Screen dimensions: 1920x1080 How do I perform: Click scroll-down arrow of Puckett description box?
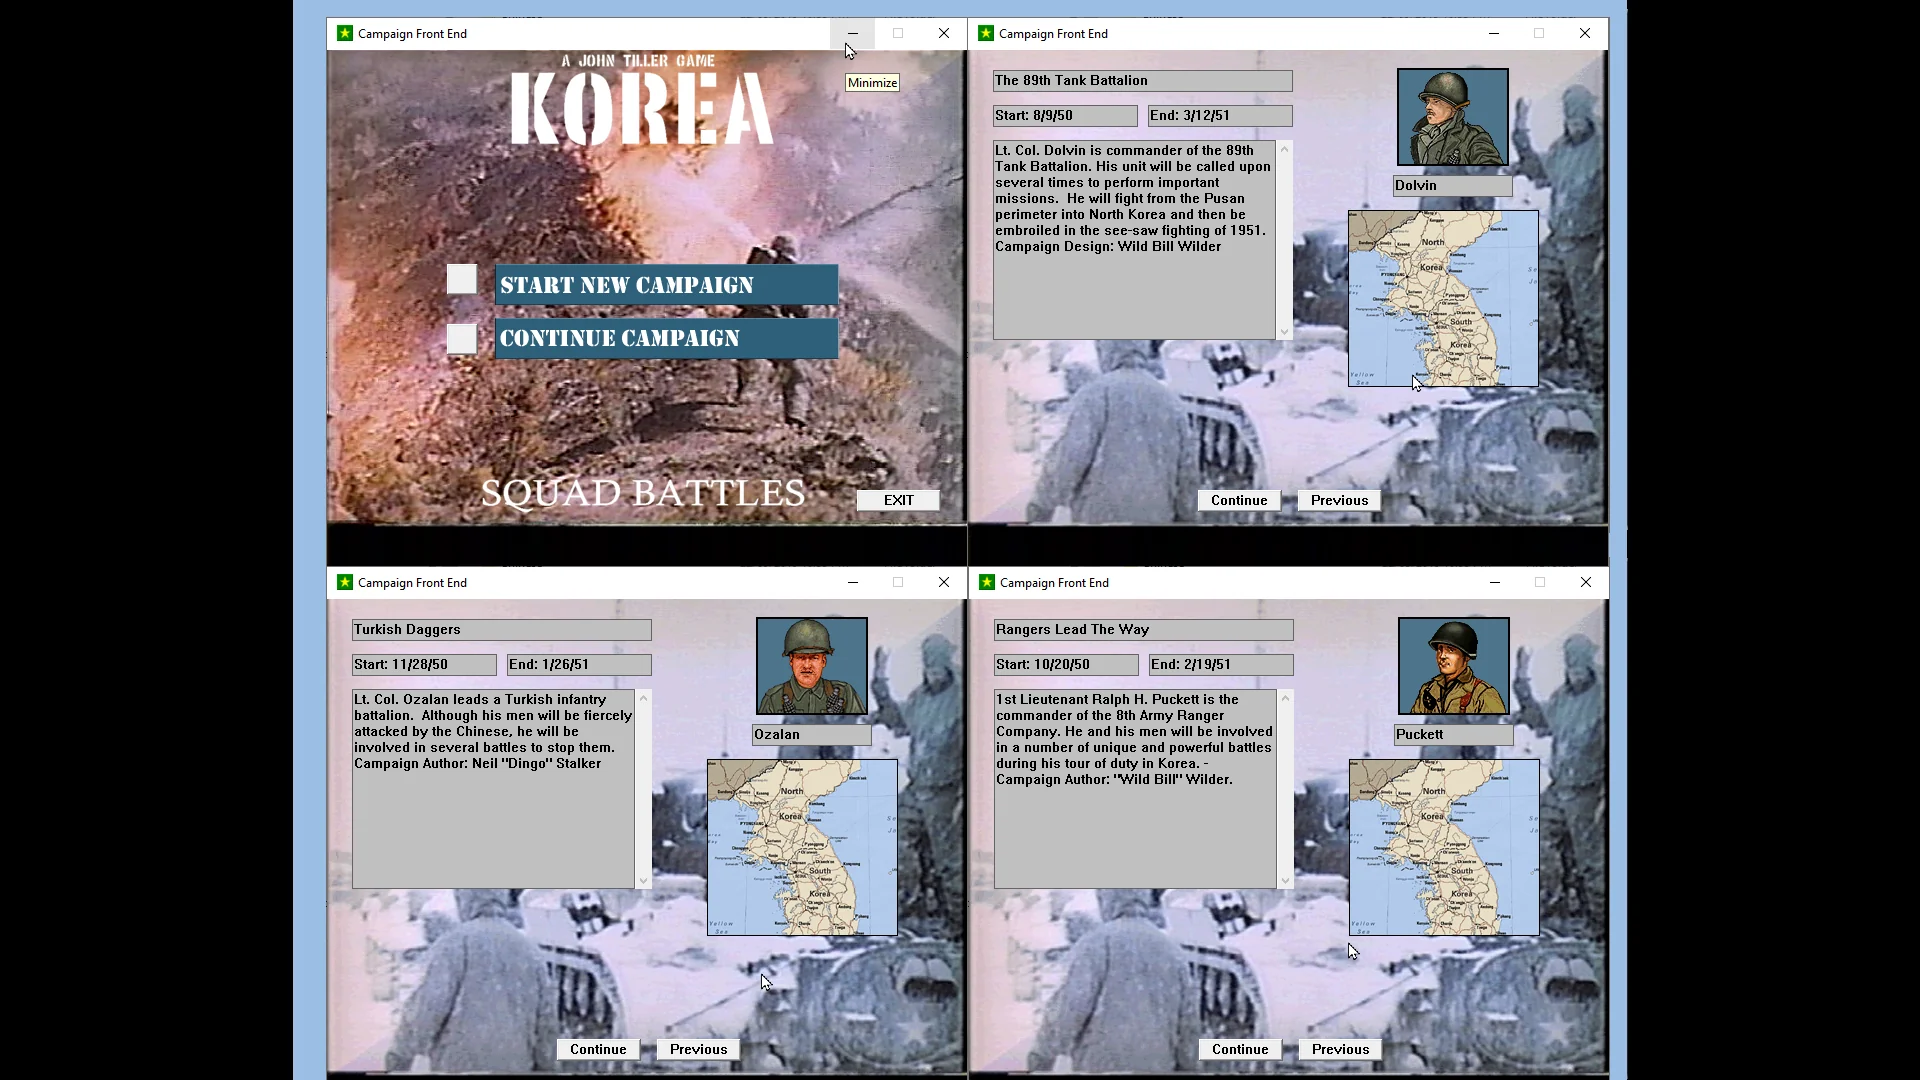pos(1286,881)
